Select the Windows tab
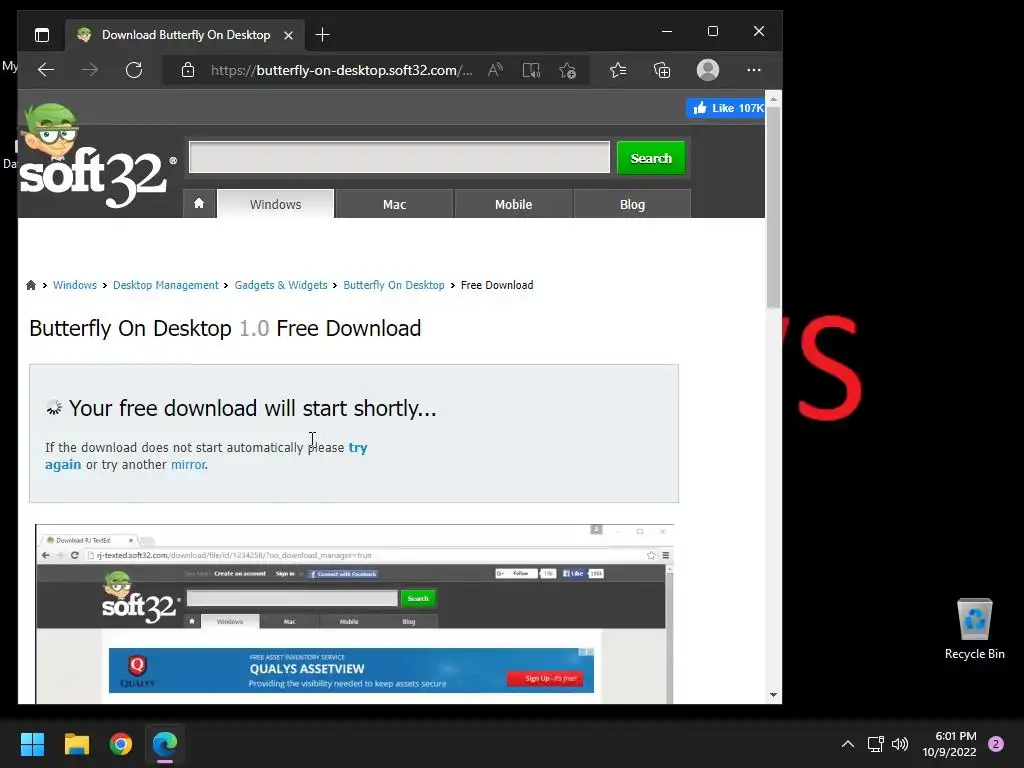 tap(276, 204)
